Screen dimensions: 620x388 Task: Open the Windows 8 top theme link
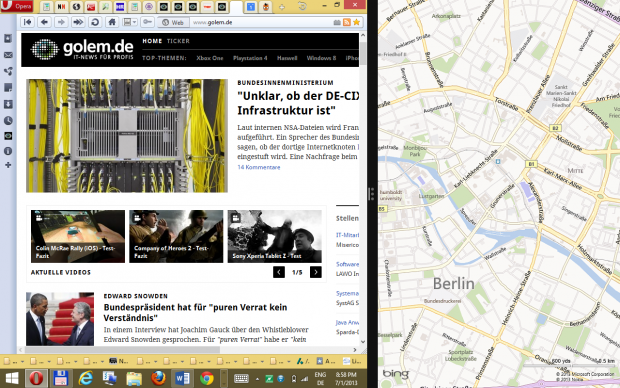click(x=321, y=58)
